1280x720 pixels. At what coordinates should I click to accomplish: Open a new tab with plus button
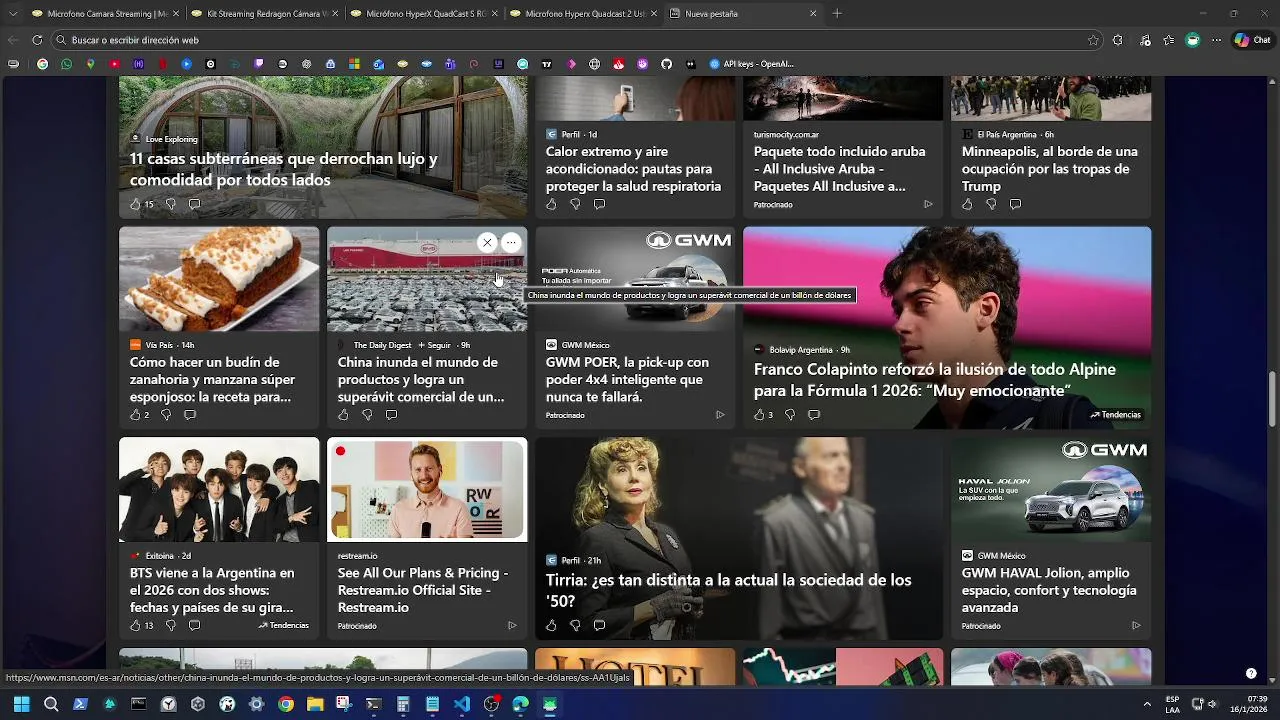pyautogui.click(x=837, y=14)
